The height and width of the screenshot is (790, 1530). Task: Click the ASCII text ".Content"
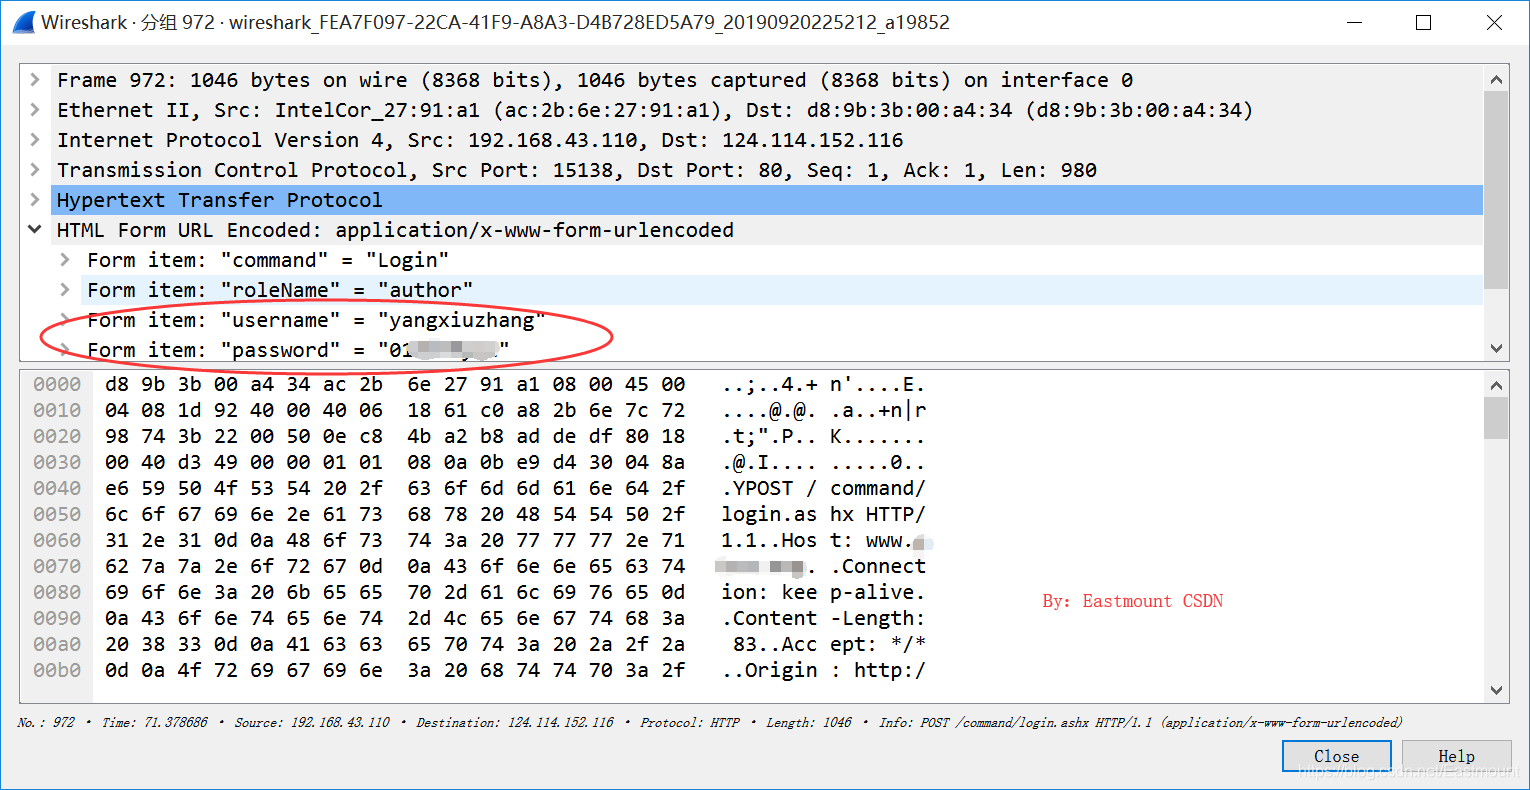pos(769,618)
